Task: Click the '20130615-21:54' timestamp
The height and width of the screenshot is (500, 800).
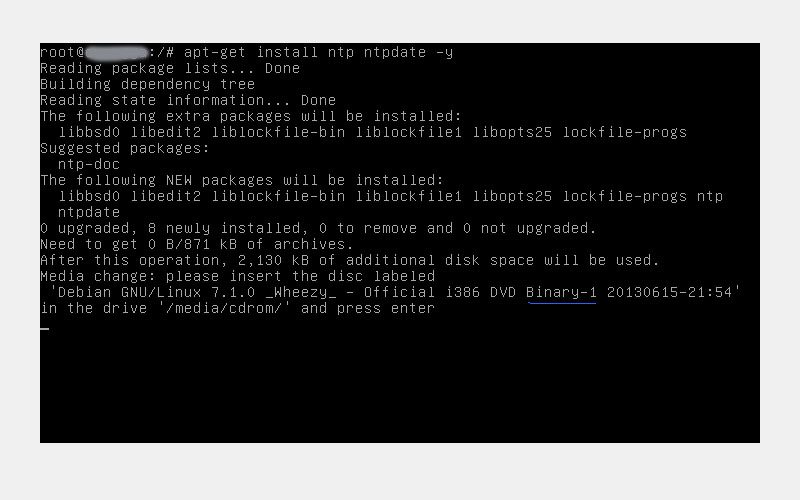Action: (x=669, y=292)
